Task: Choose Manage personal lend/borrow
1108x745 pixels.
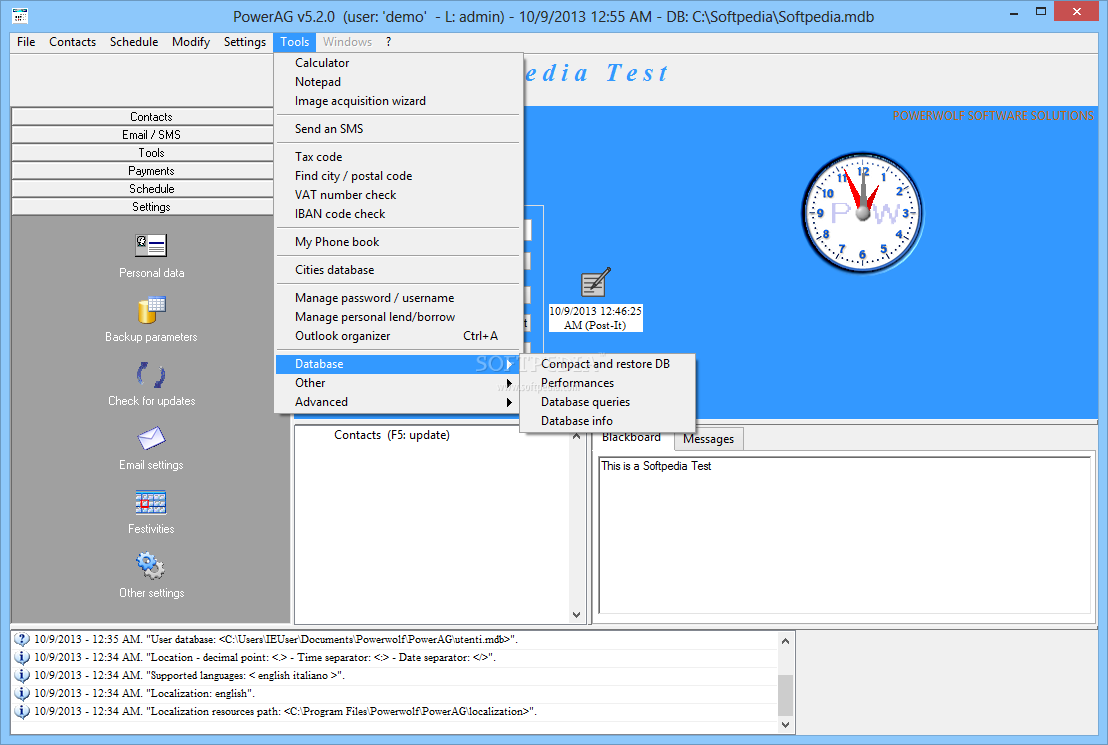Action: (x=398, y=317)
